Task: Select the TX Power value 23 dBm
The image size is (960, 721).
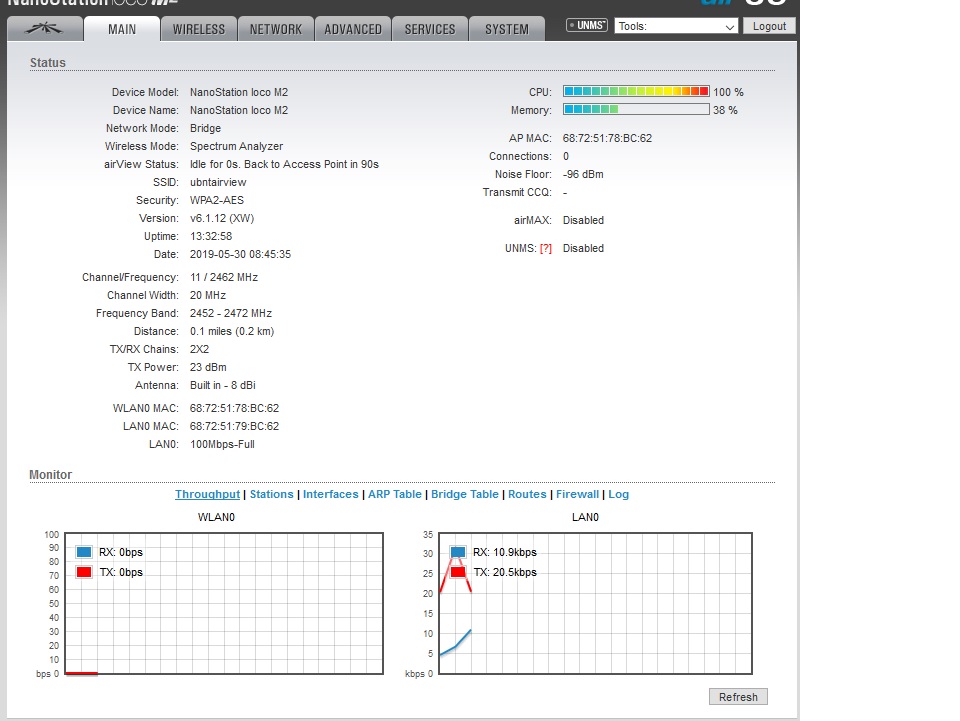Action: click(208, 367)
